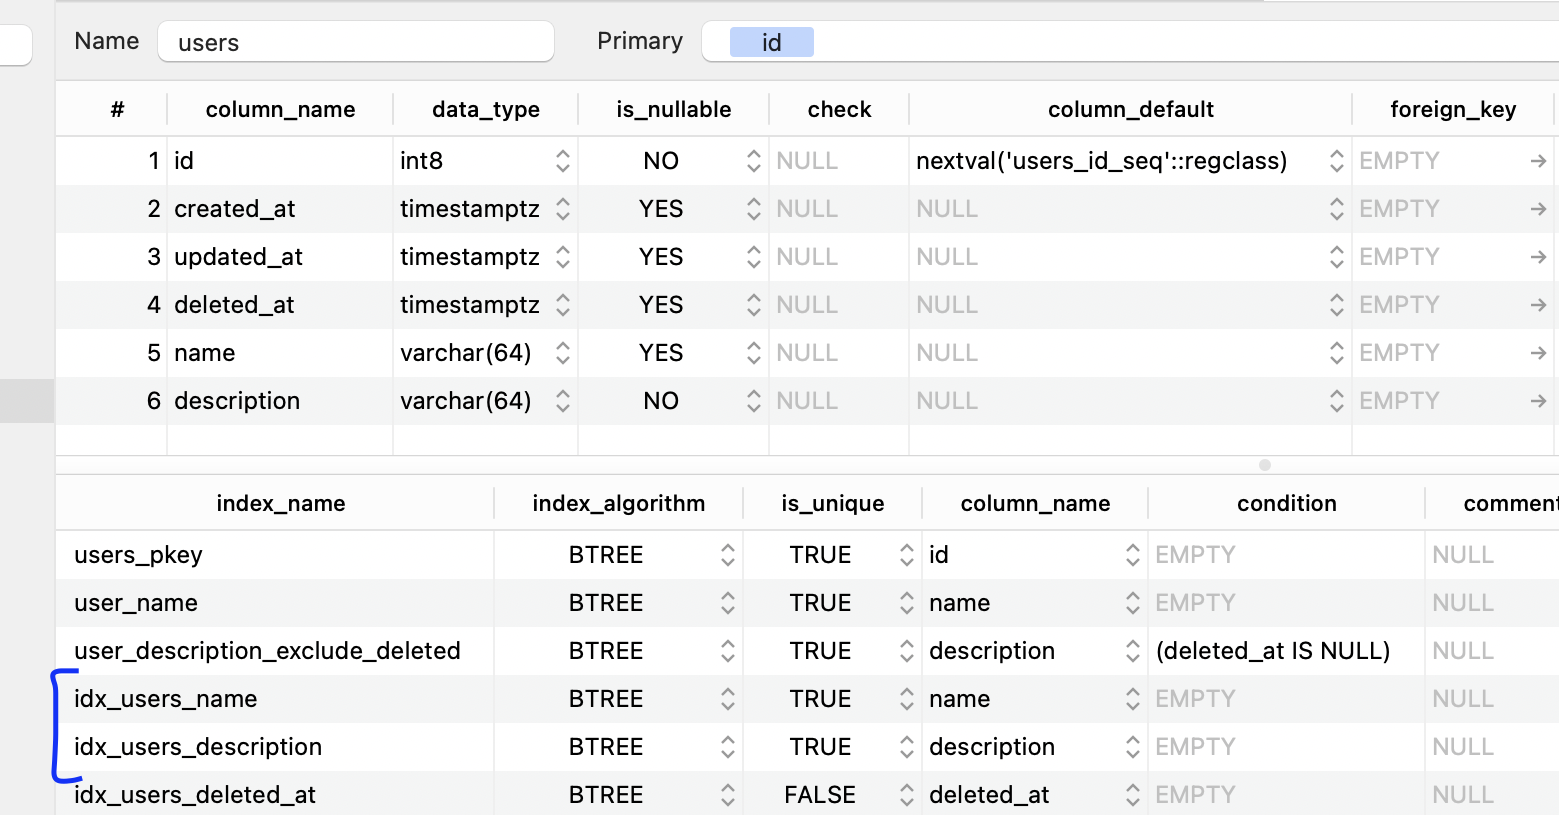Select the column_name header to sort
The height and width of the screenshot is (815, 1559).
click(x=280, y=109)
